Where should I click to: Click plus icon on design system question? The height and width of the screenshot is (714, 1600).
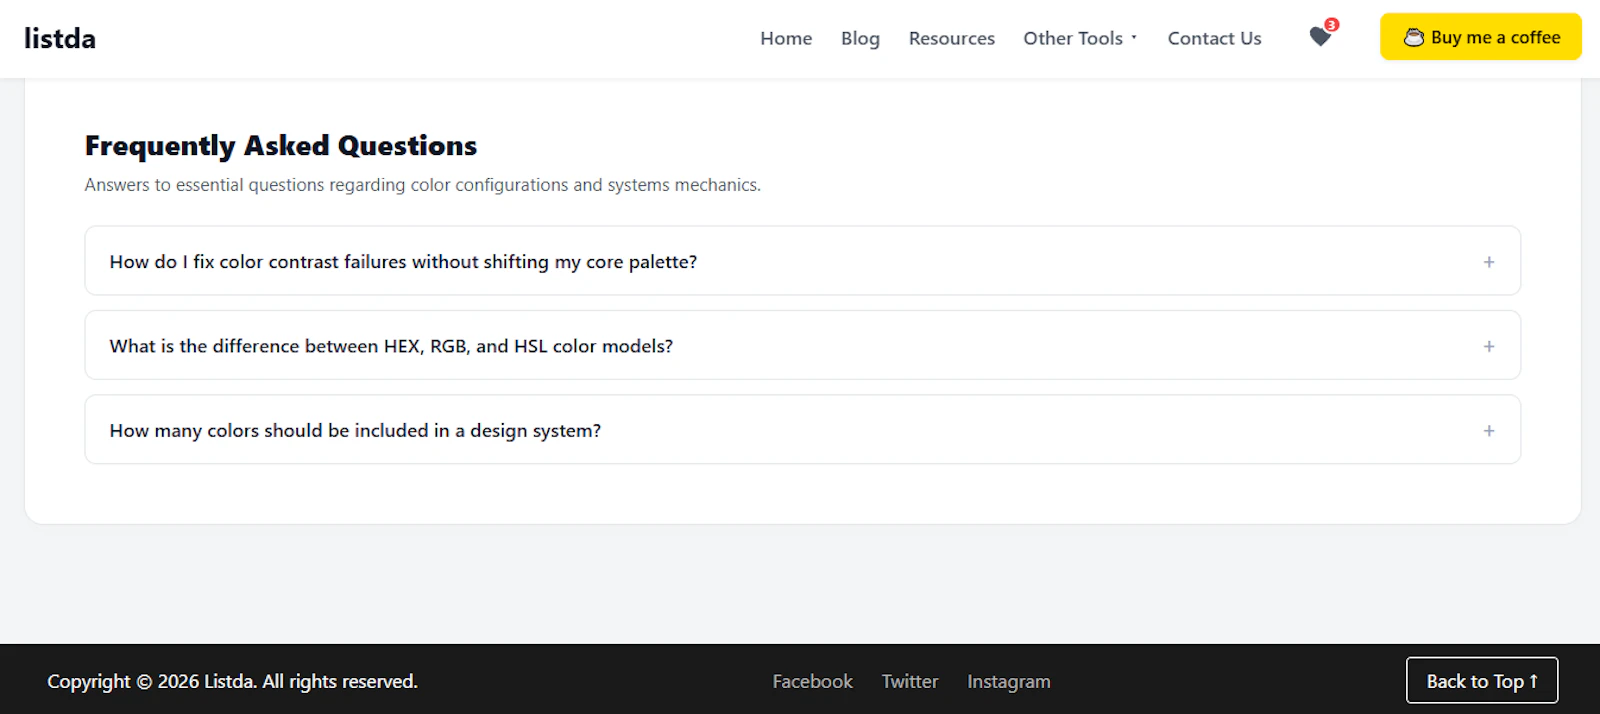point(1489,431)
